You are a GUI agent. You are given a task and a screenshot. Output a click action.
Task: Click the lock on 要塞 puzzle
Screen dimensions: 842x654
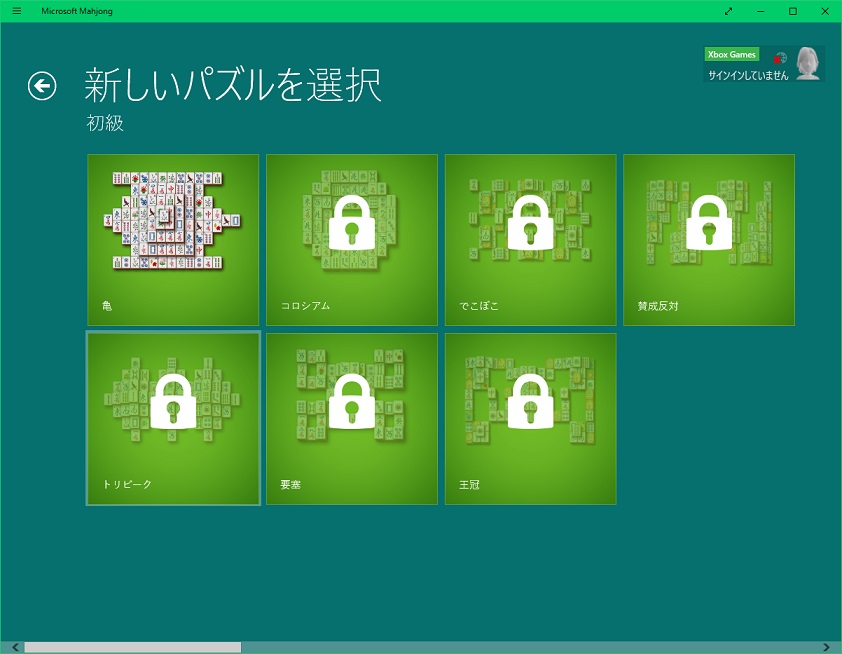(x=352, y=402)
